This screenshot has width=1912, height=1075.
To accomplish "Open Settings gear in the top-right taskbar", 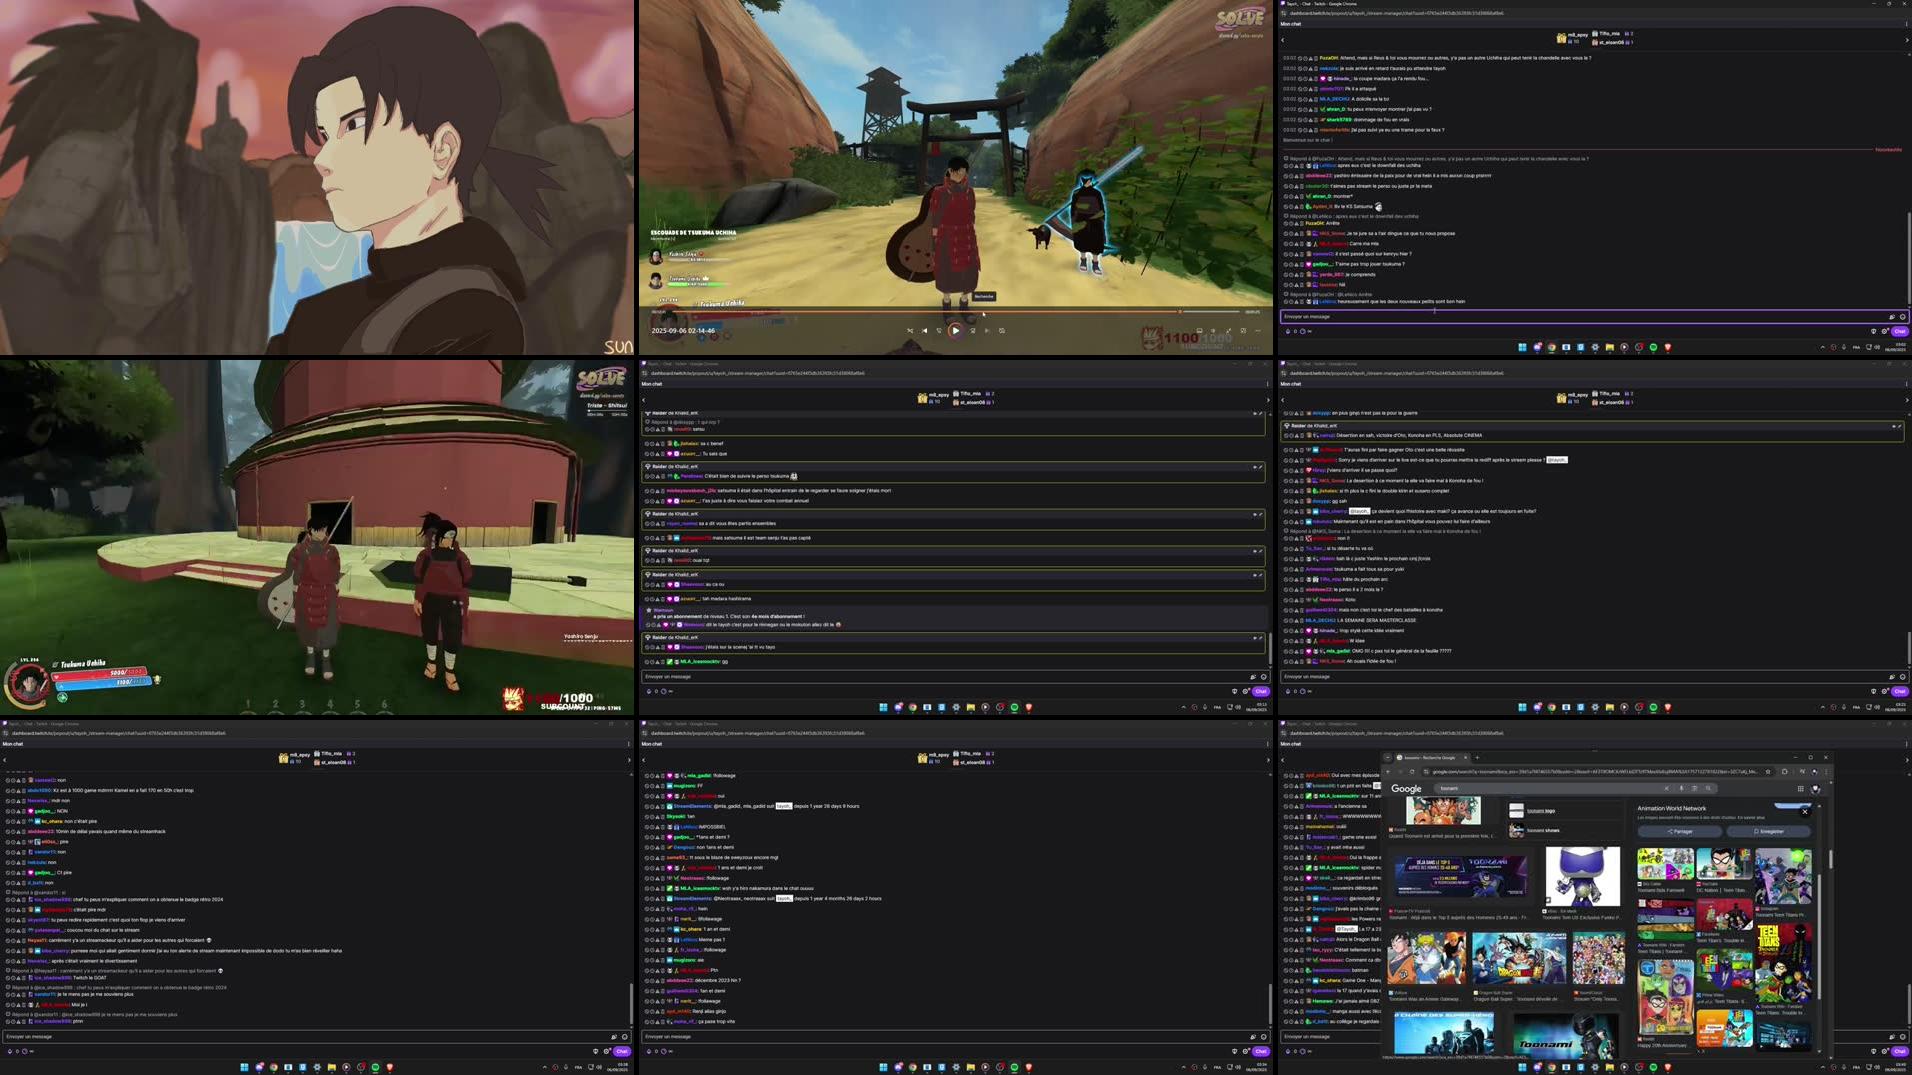I will [1595, 347].
